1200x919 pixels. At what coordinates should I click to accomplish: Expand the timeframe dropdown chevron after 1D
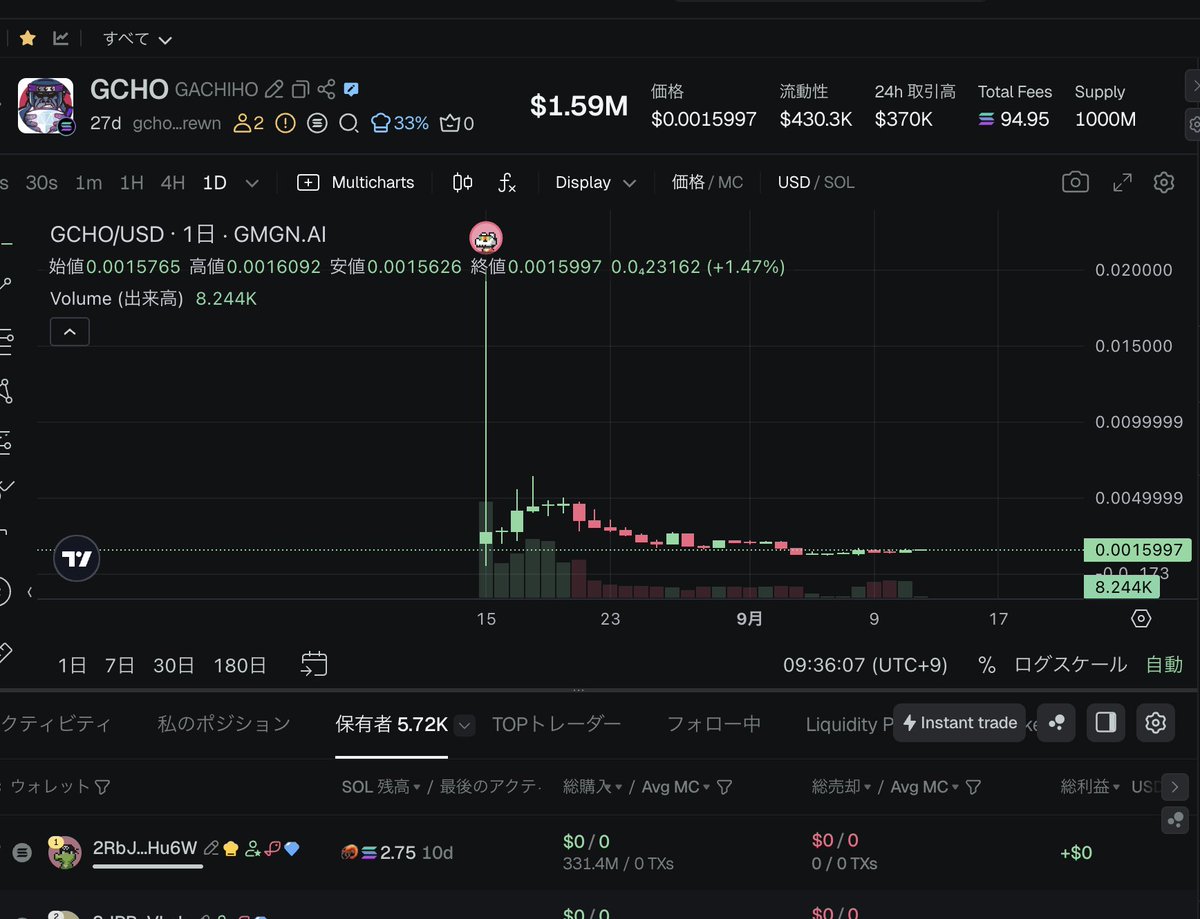[x=252, y=183]
